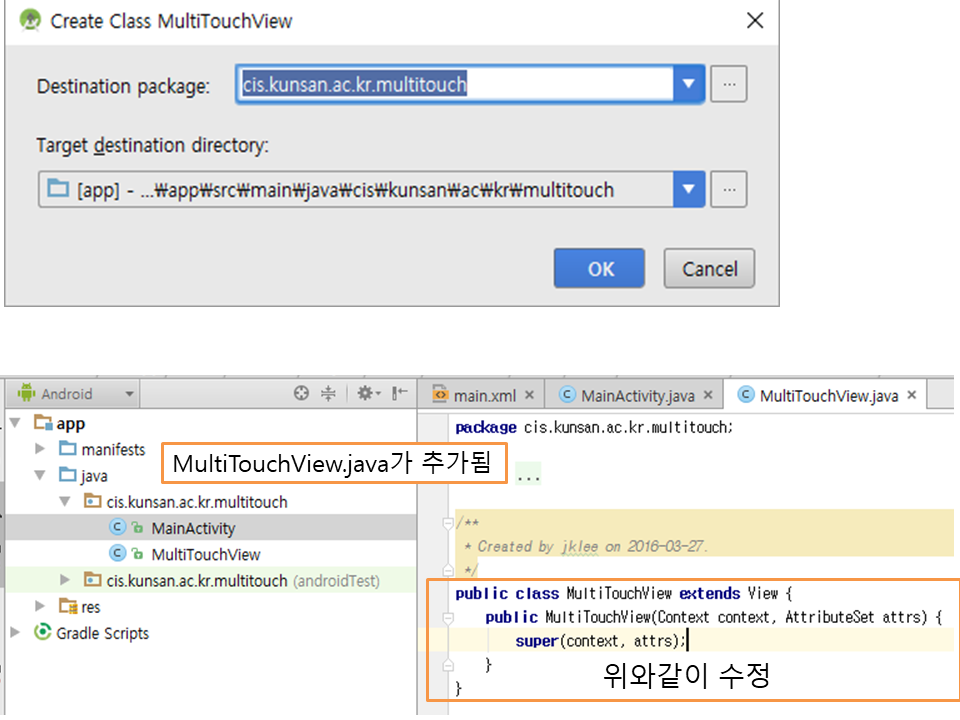Viewport: 960px width, 720px height.
Task: Open the Android project view selector
Action: coord(75,394)
